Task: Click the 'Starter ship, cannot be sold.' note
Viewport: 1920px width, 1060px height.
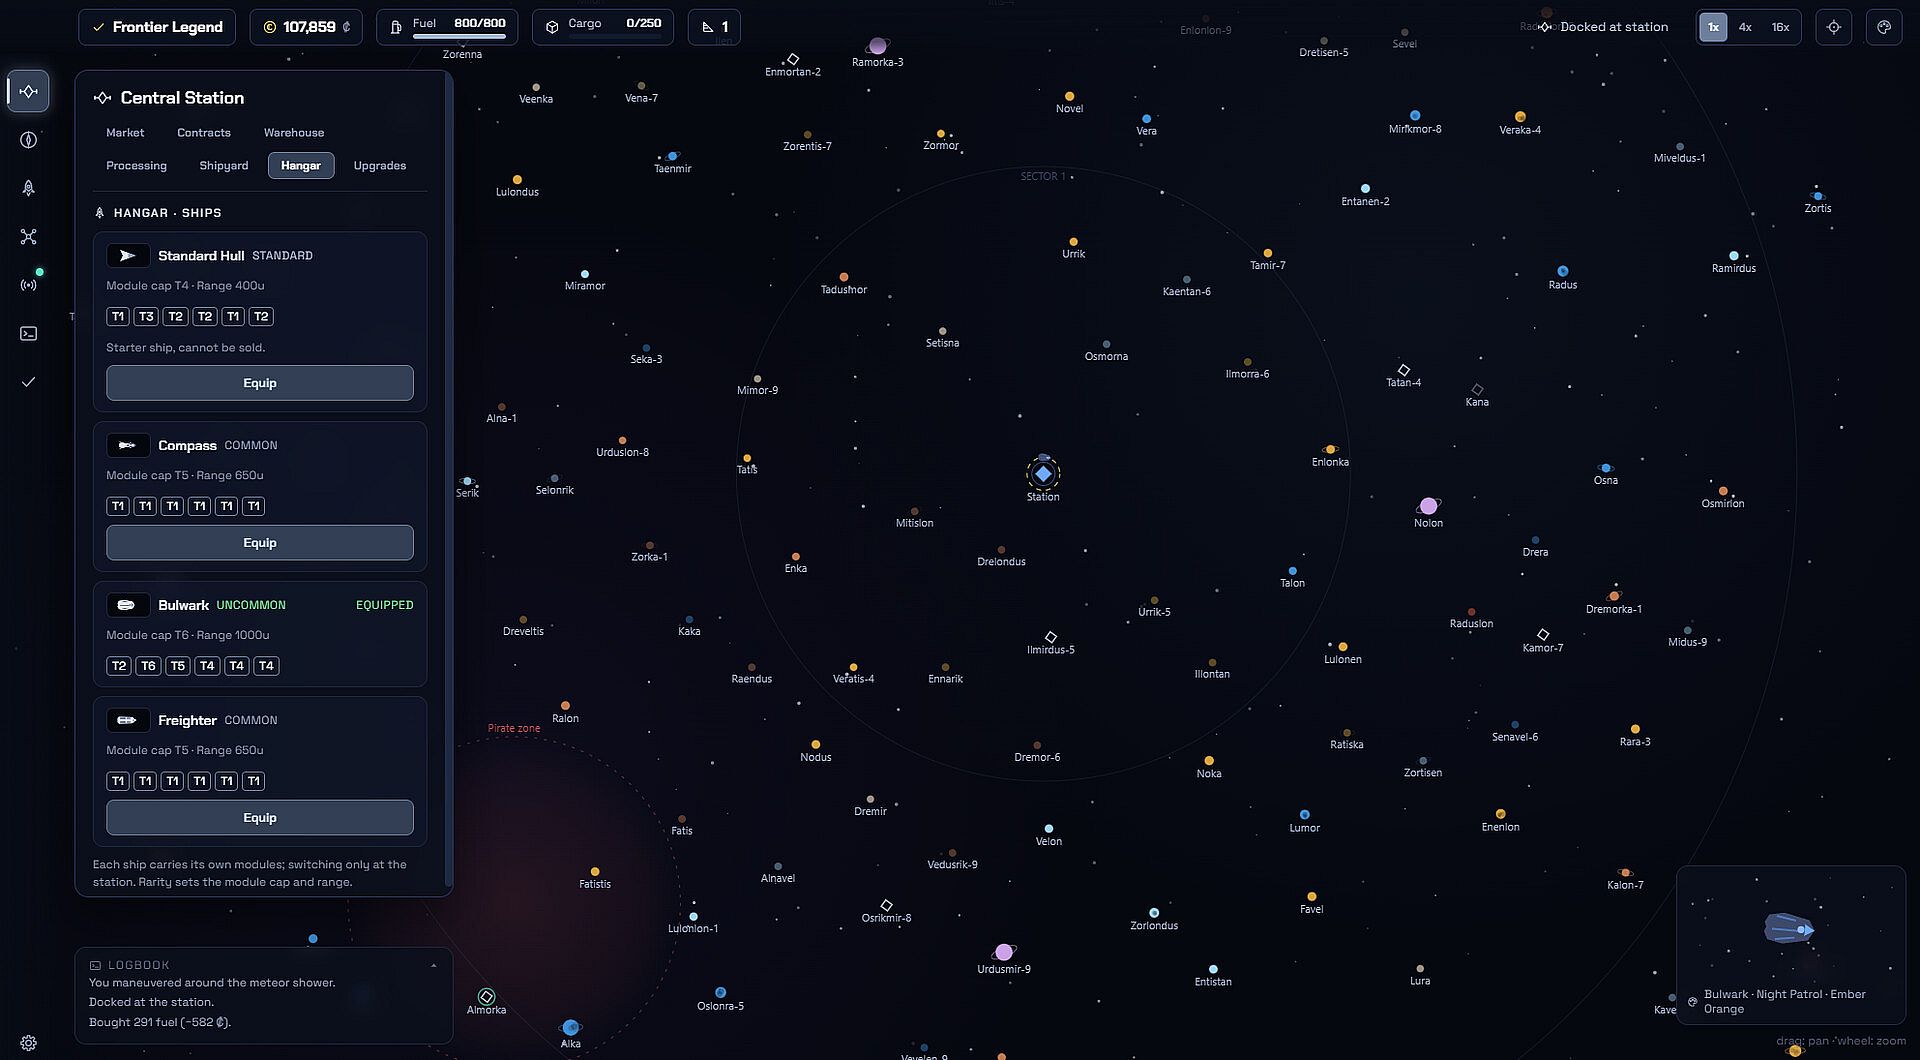Action: tap(186, 348)
